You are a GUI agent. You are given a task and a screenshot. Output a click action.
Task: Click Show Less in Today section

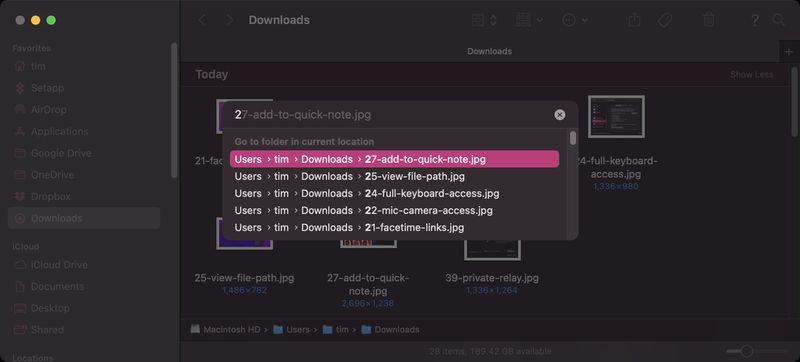(751, 74)
